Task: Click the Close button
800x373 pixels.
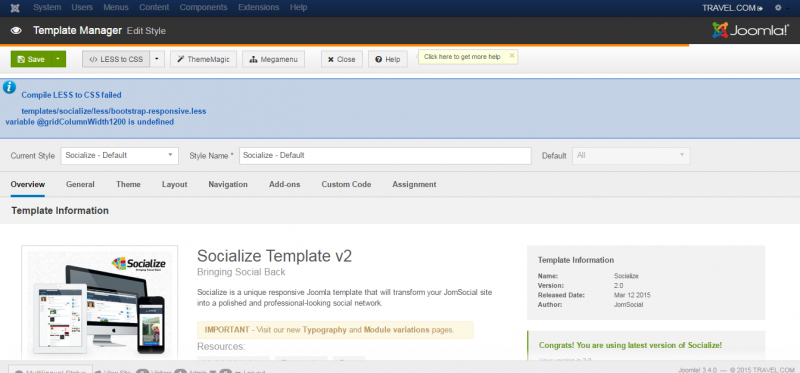Action: pos(341,59)
